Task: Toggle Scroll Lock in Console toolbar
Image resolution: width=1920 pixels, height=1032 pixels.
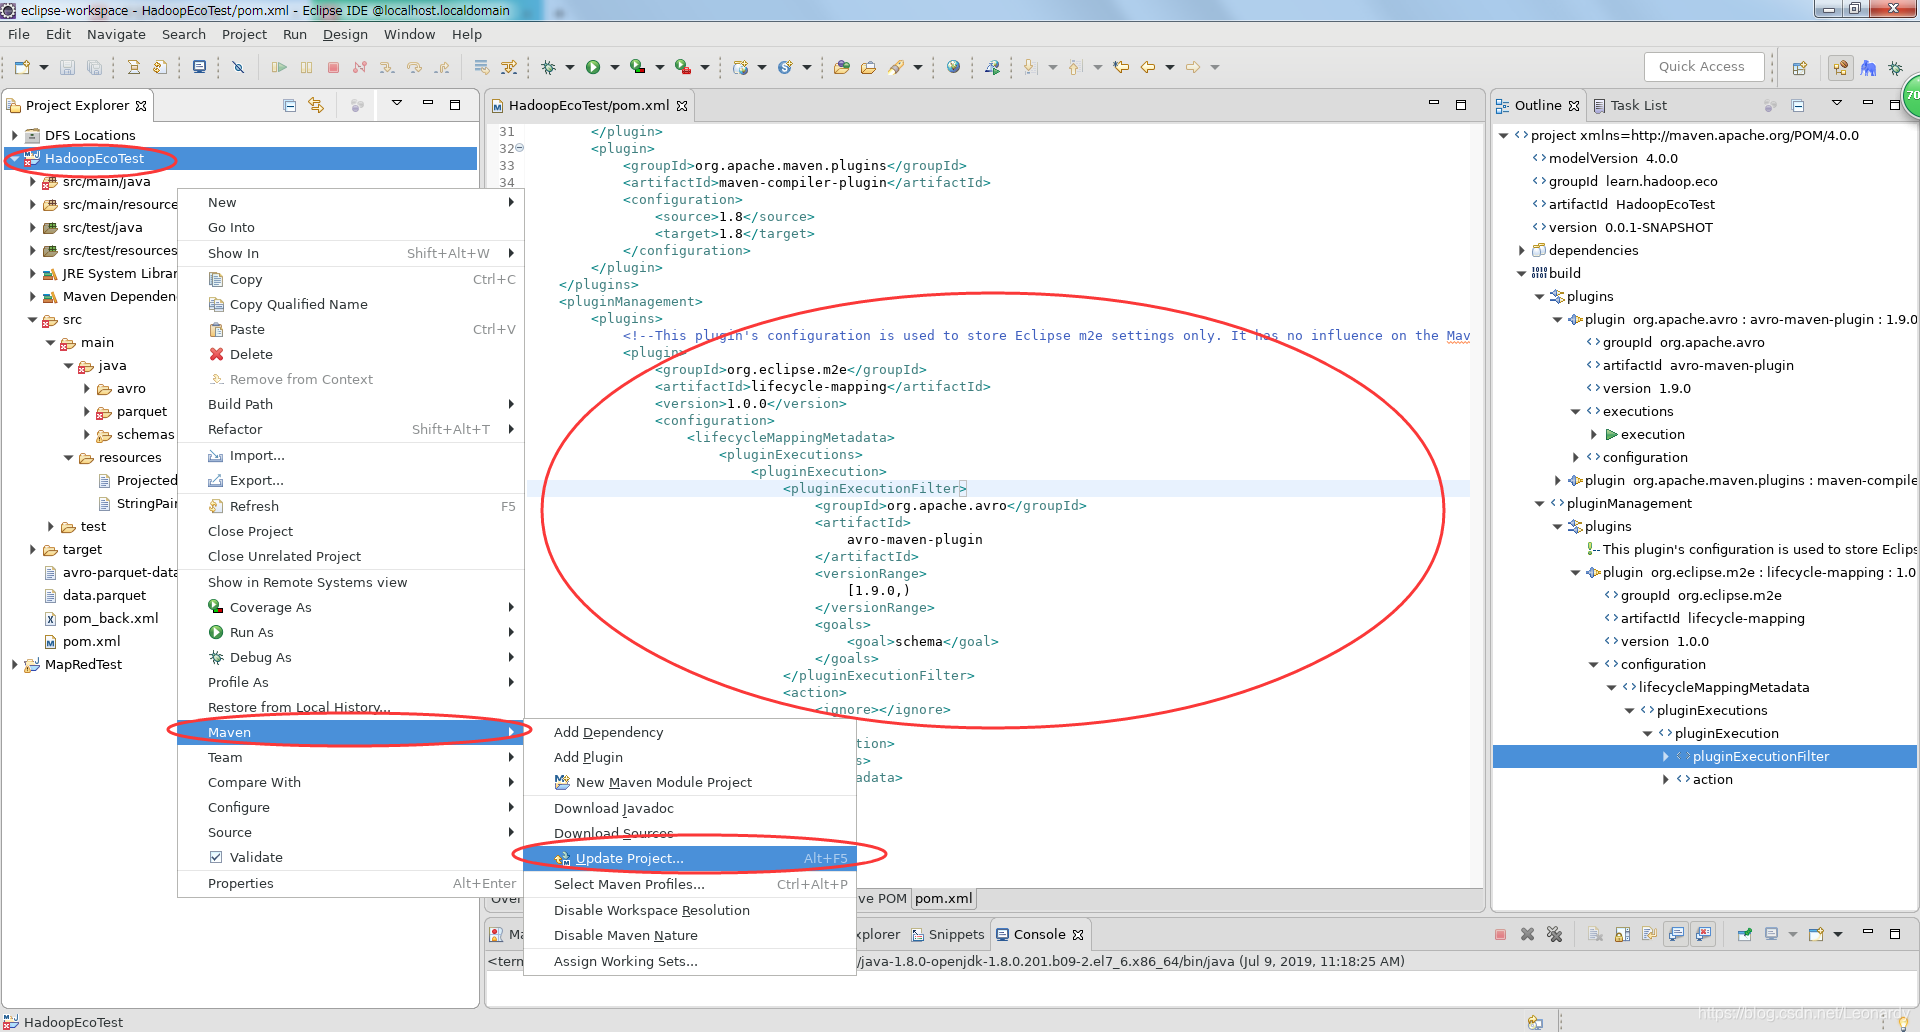Action: (1623, 934)
